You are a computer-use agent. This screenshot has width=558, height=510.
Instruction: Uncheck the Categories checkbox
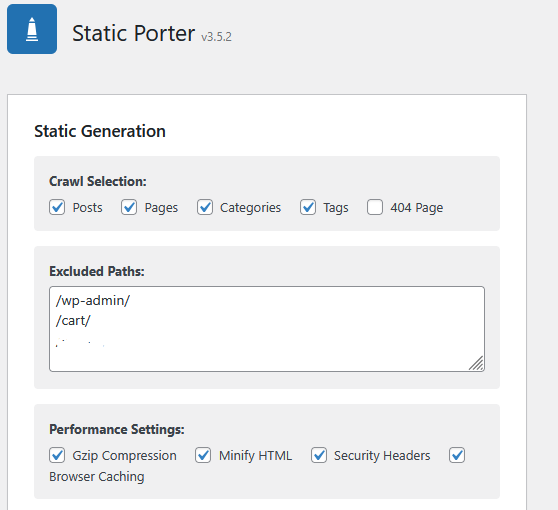tap(205, 207)
